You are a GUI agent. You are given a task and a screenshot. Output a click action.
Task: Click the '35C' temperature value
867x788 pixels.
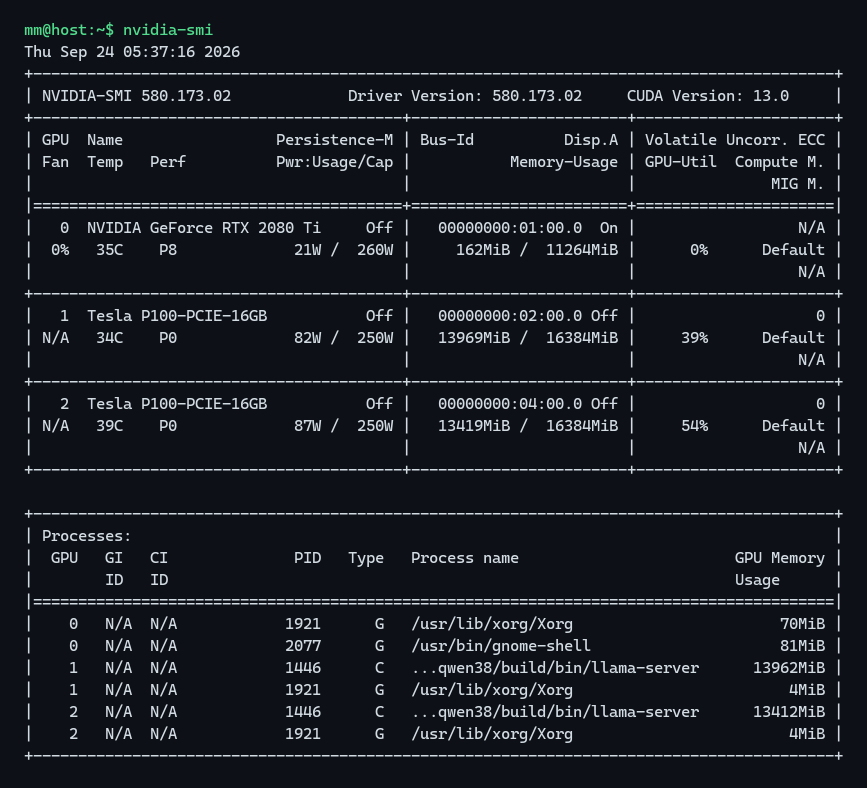pos(109,250)
